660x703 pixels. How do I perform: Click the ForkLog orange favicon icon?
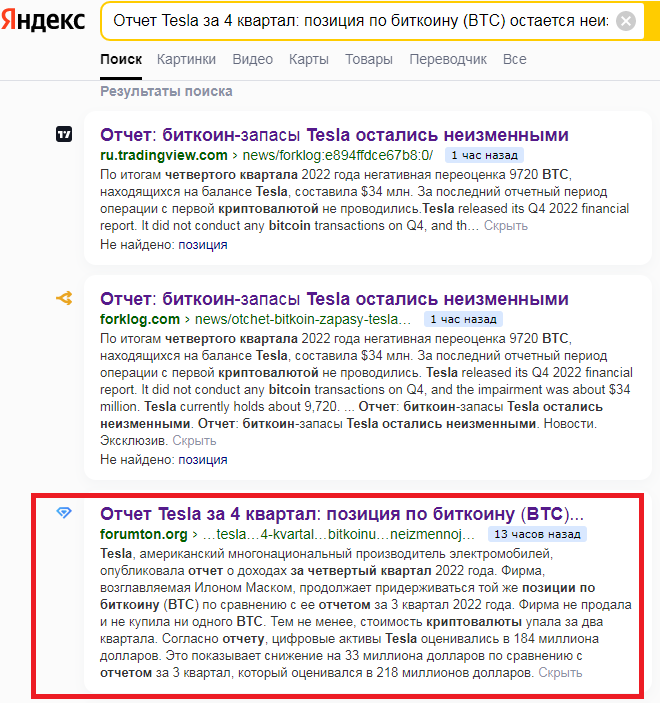point(64,298)
